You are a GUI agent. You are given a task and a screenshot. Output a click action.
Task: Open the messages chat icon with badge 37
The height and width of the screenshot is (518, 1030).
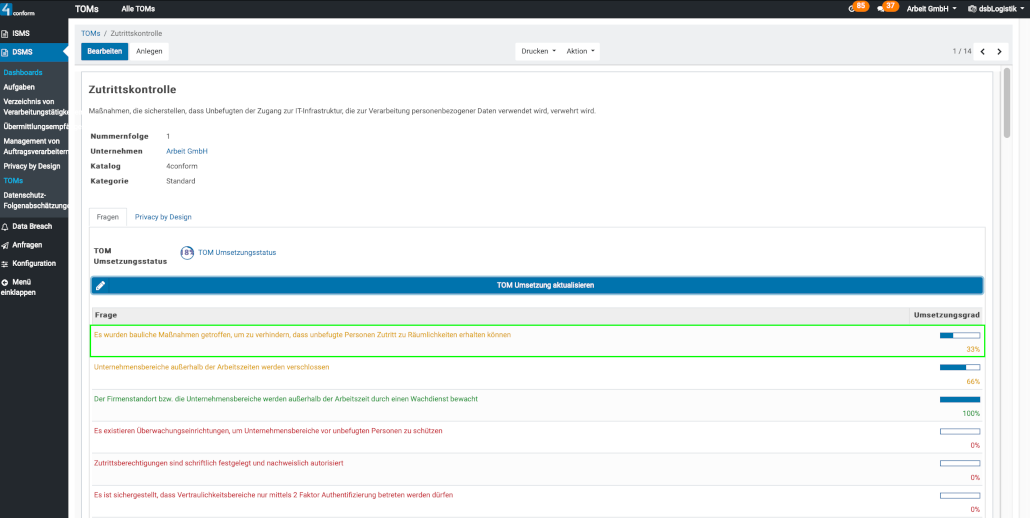pos(881,8)
